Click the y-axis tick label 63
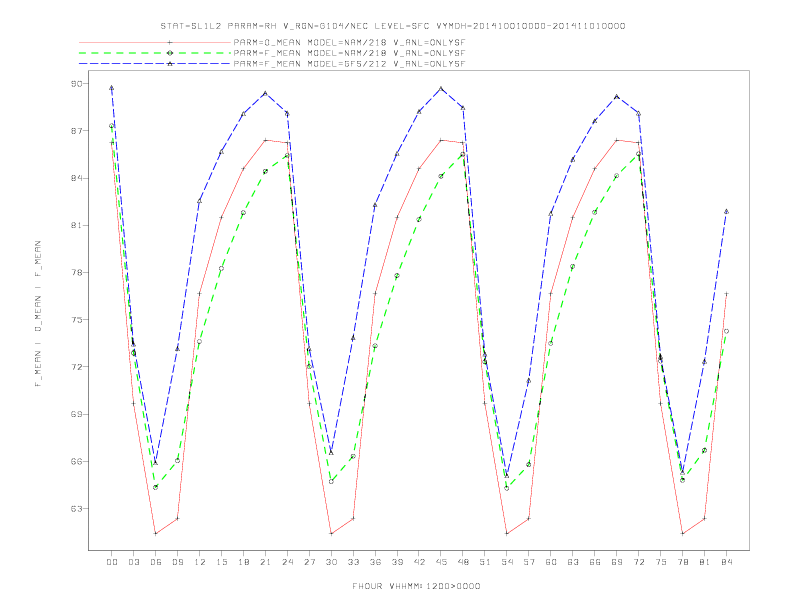Screen dimensions: 792x612 pos(76,508)
